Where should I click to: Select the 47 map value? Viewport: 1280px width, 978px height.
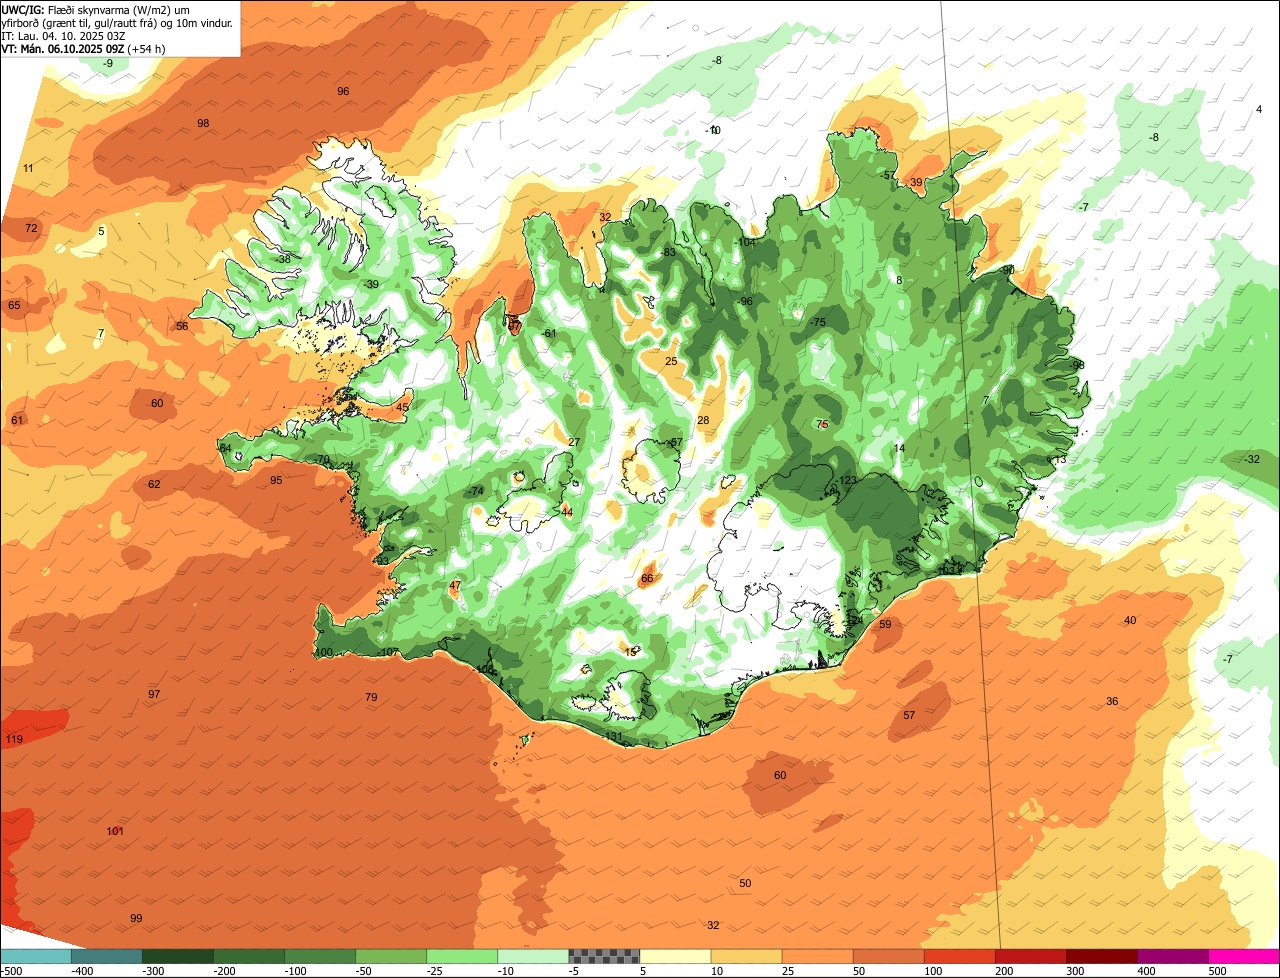tap(455, 585)
